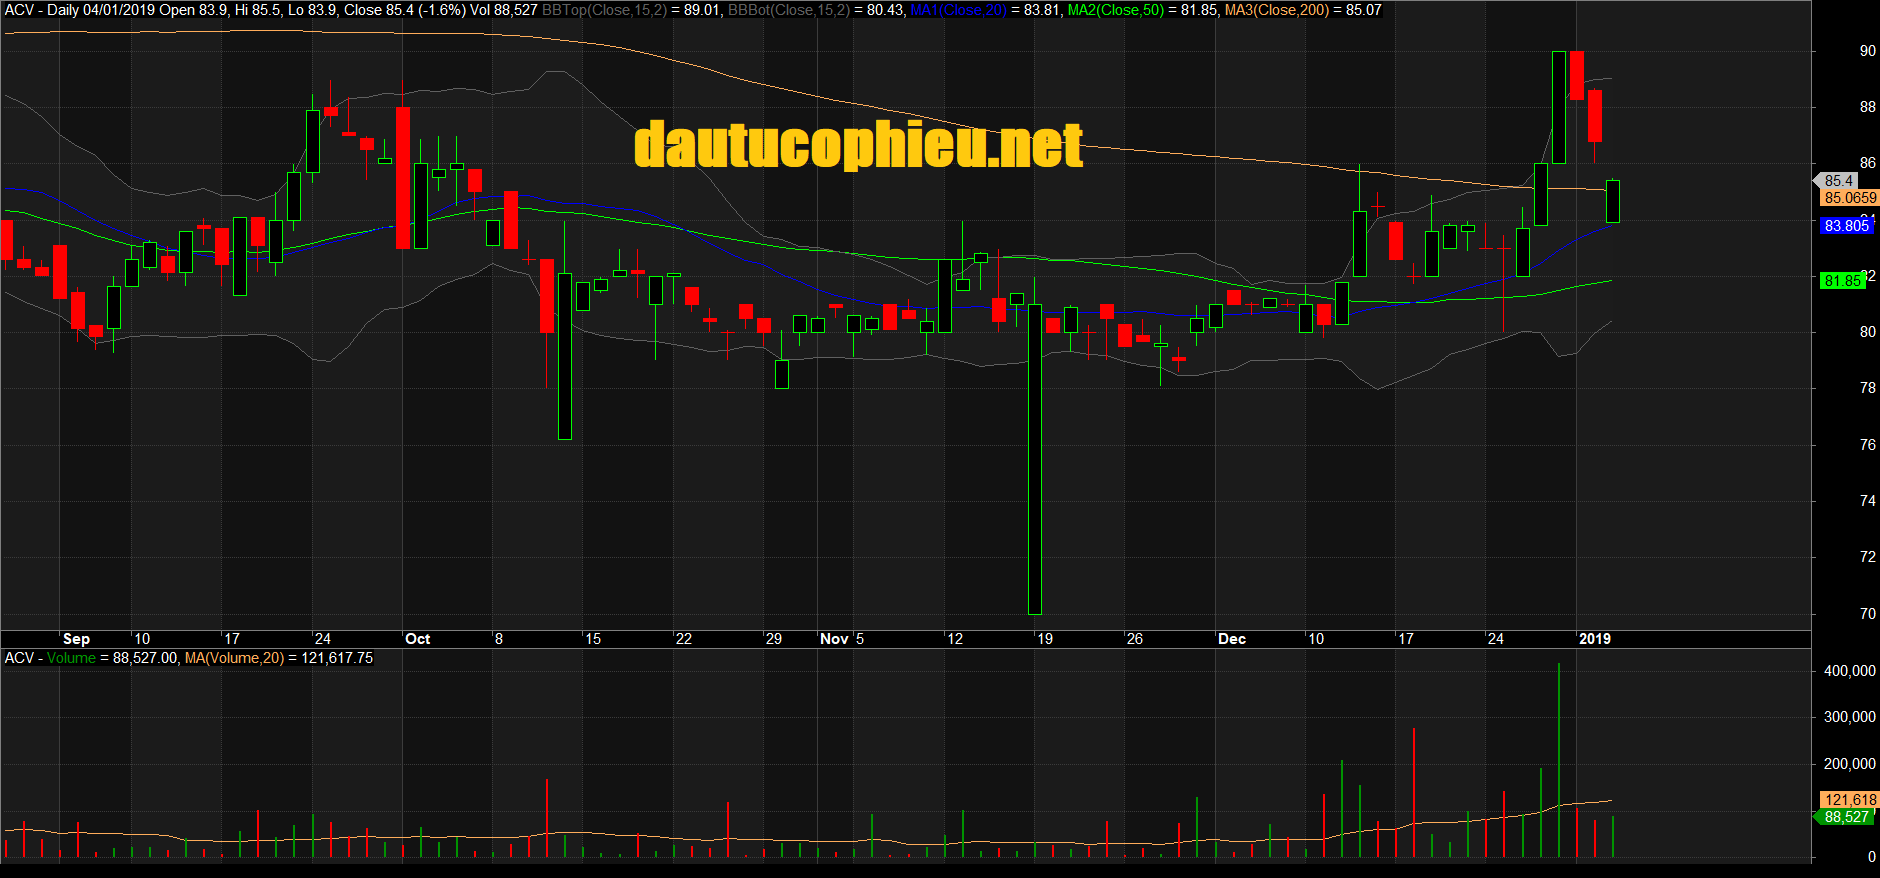
Task: Click the BBTop(Close,15,2) indicator label
Action: click(x=604, y=10)
